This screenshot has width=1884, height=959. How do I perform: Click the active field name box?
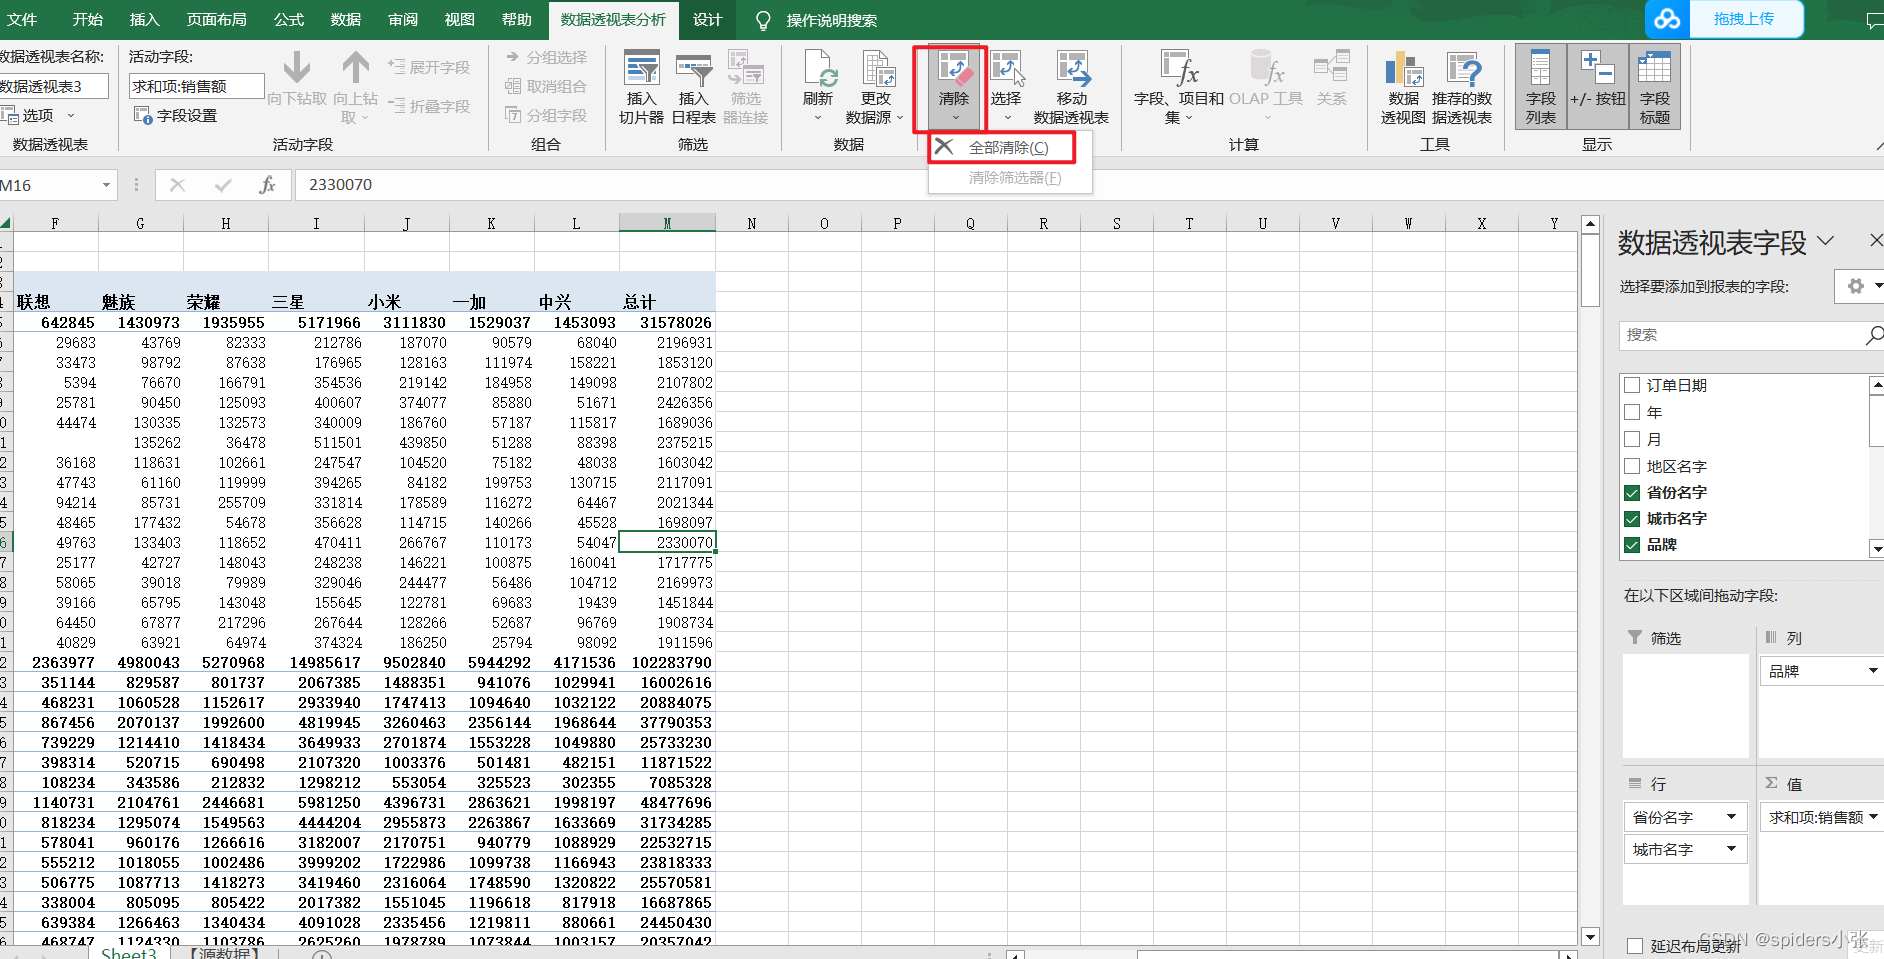196,86
